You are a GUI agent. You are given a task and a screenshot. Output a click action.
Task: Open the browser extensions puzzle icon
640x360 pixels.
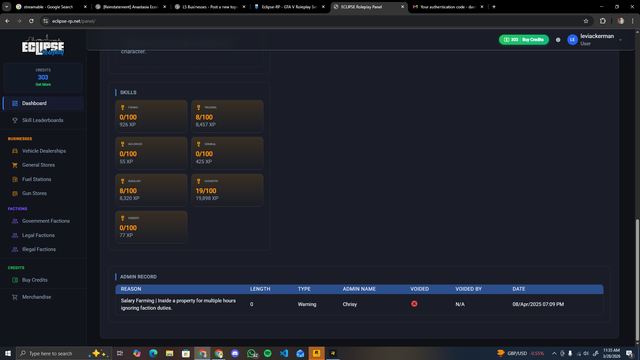[603, 21]
